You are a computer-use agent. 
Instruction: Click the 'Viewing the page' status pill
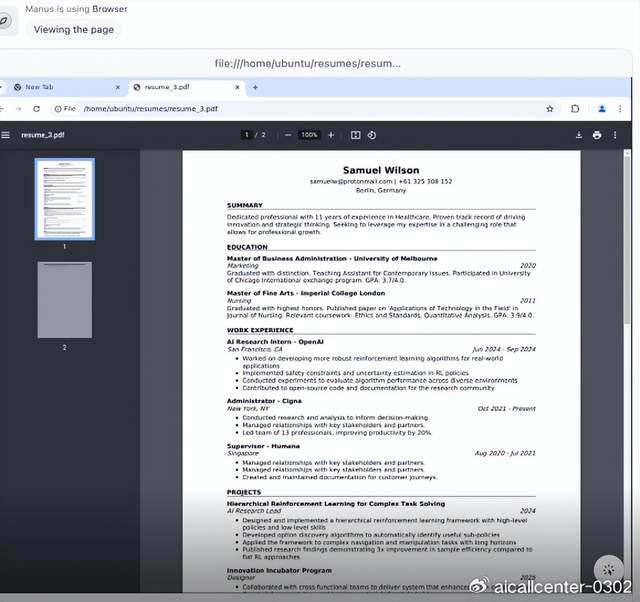[x=74, y=30]
